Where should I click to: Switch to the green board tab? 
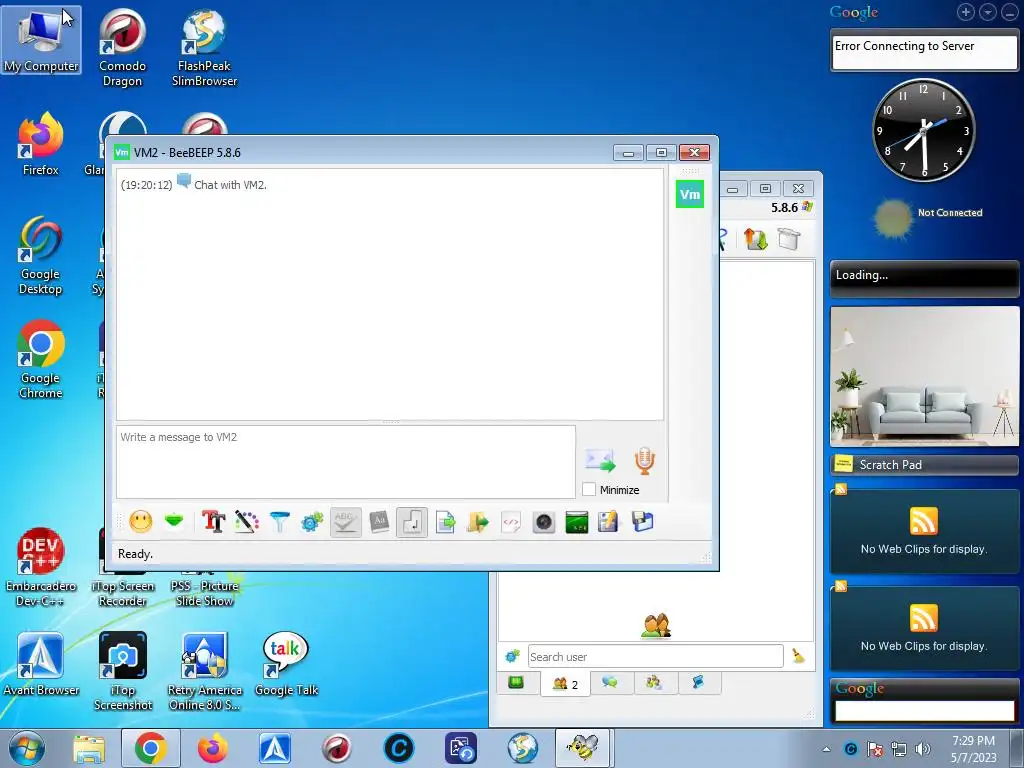coord(516,682)
